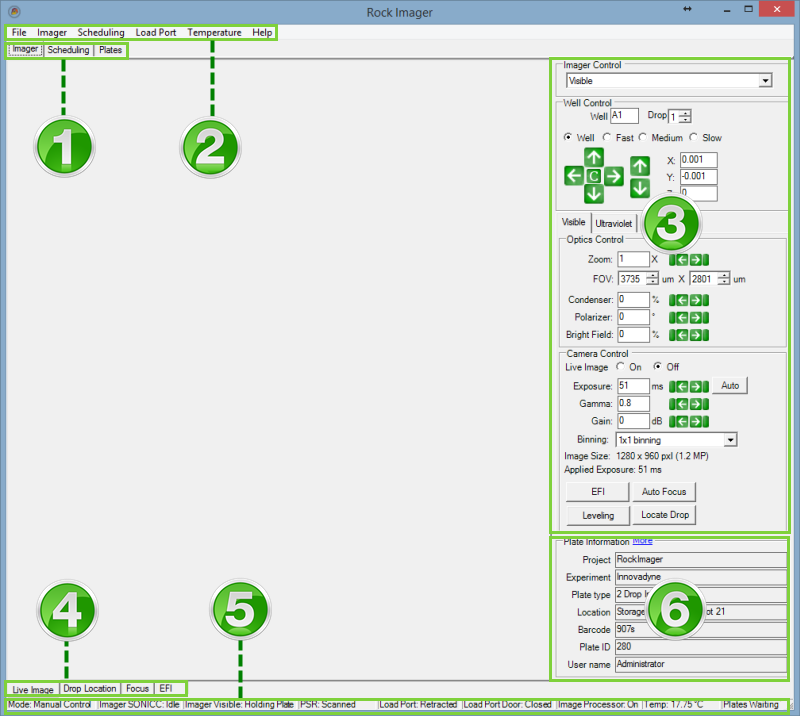The width and height of the screenshot is (800, 716).
Task: Move the well stage up with the arrow
Action: (x=594, y=157)
